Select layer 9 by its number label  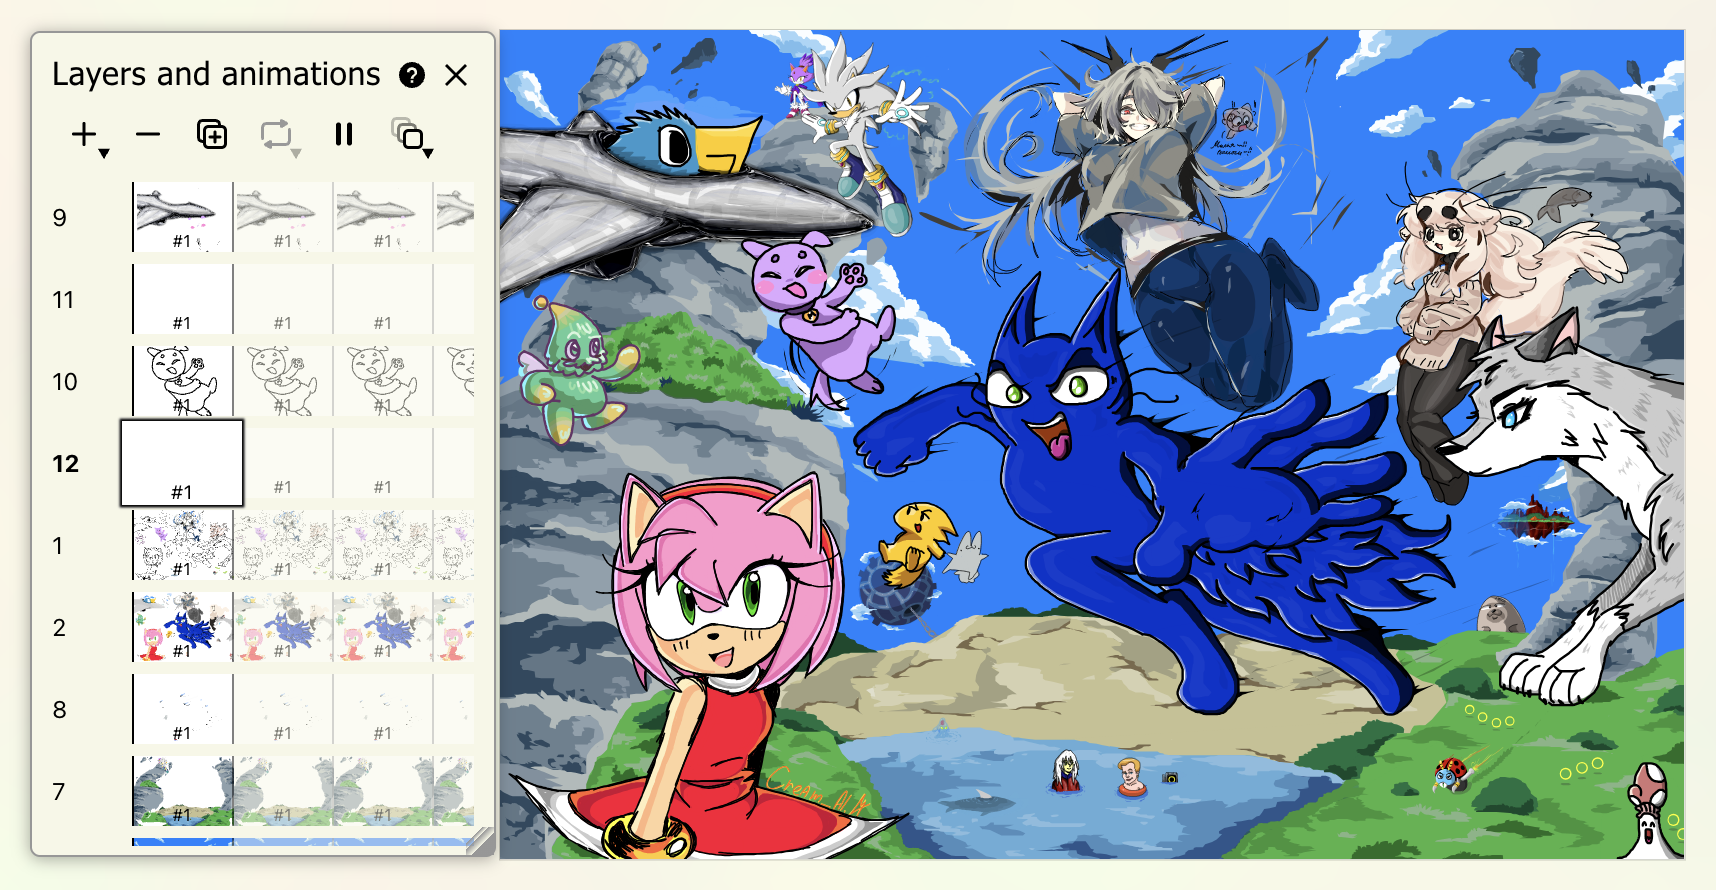[60, 218]
